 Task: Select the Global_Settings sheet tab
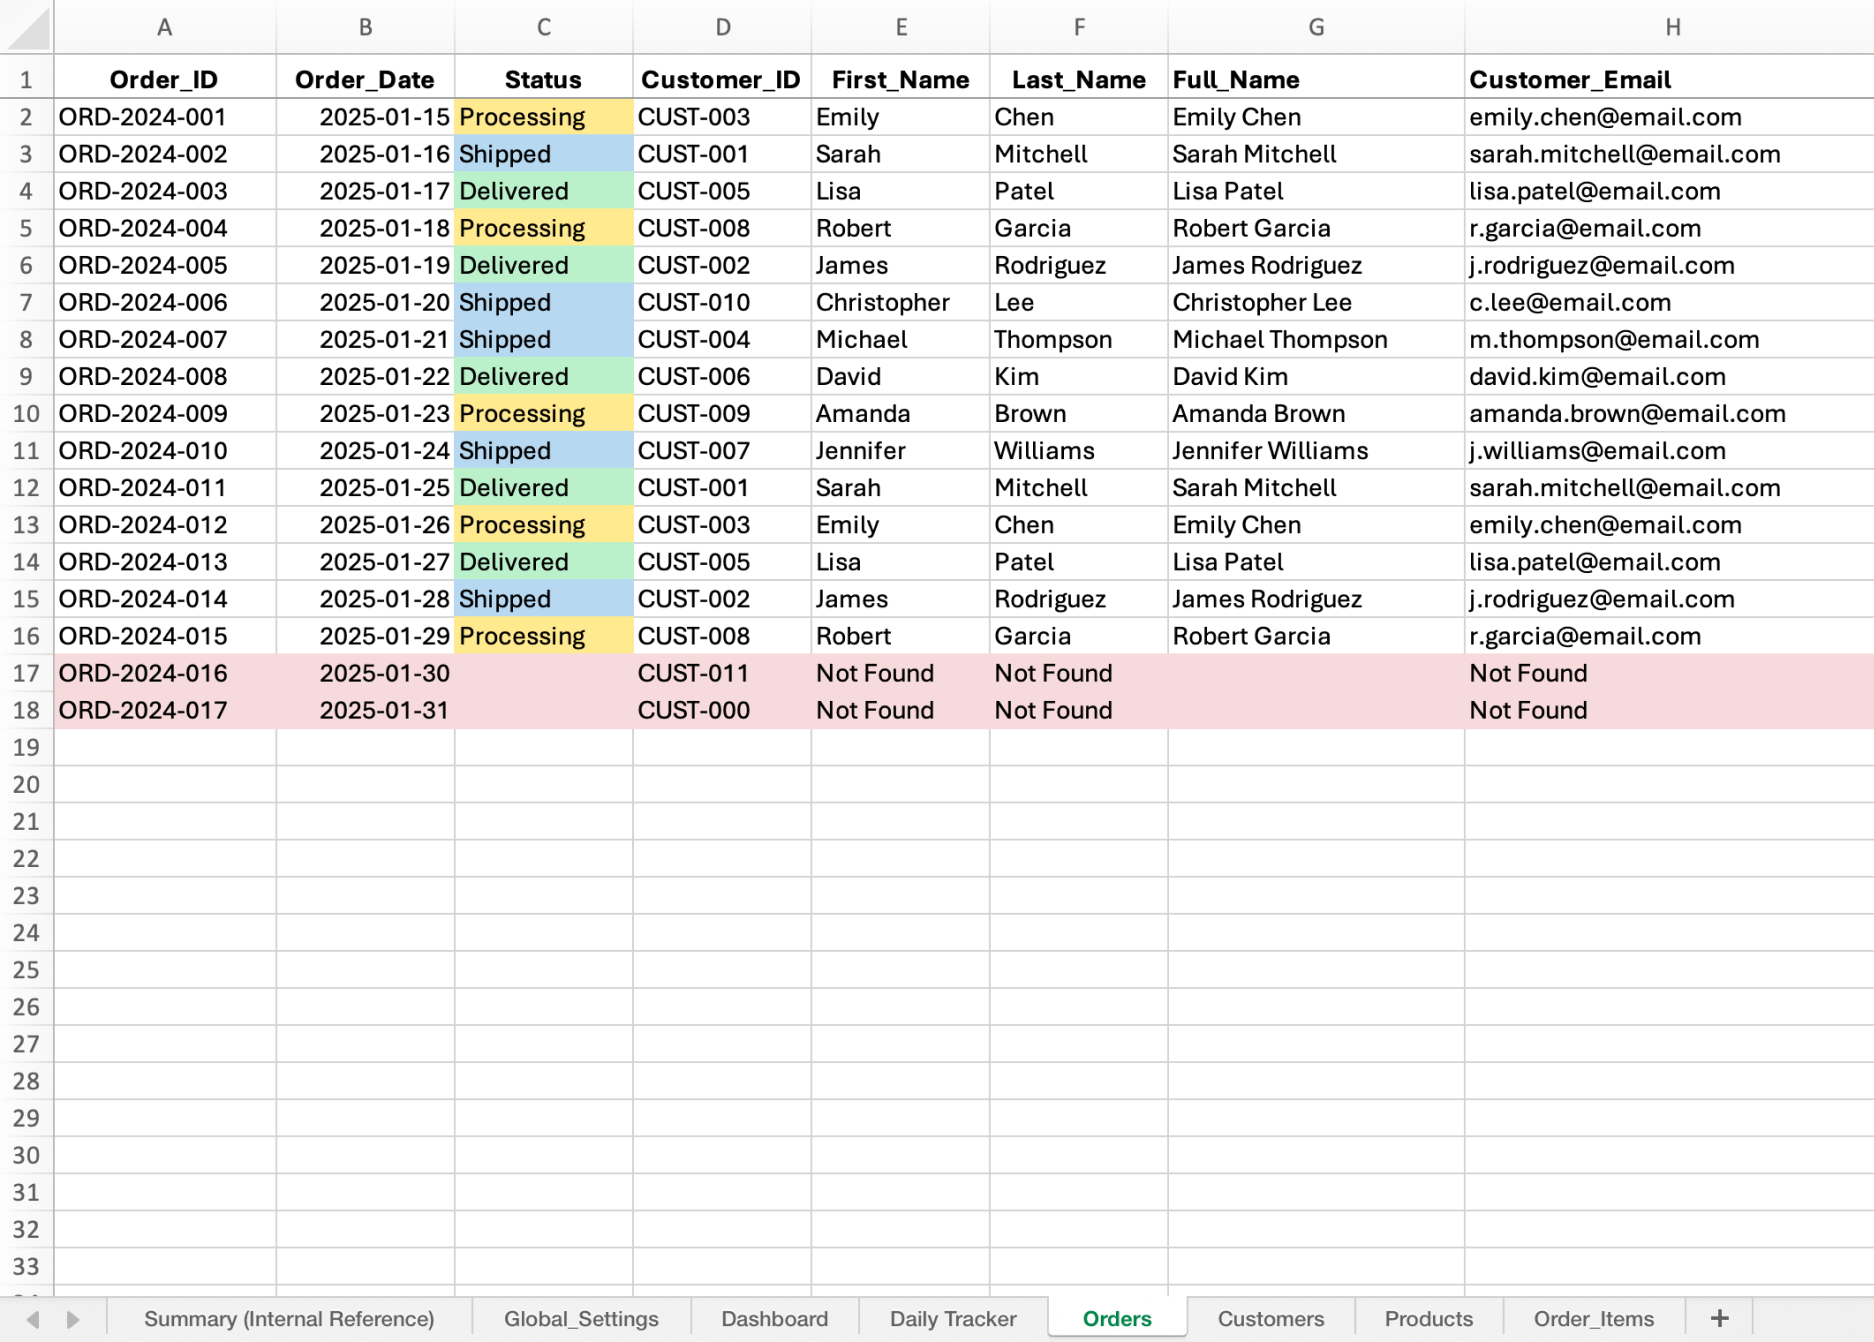click(x=581, y=1319)
